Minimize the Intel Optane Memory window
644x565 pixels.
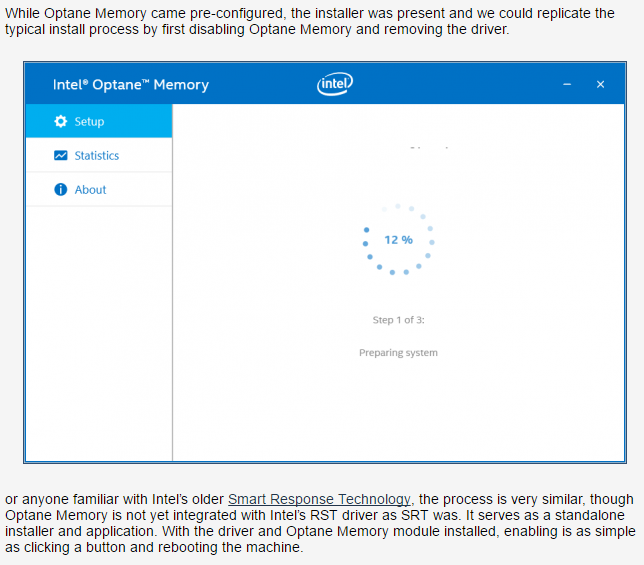point(567,84)
